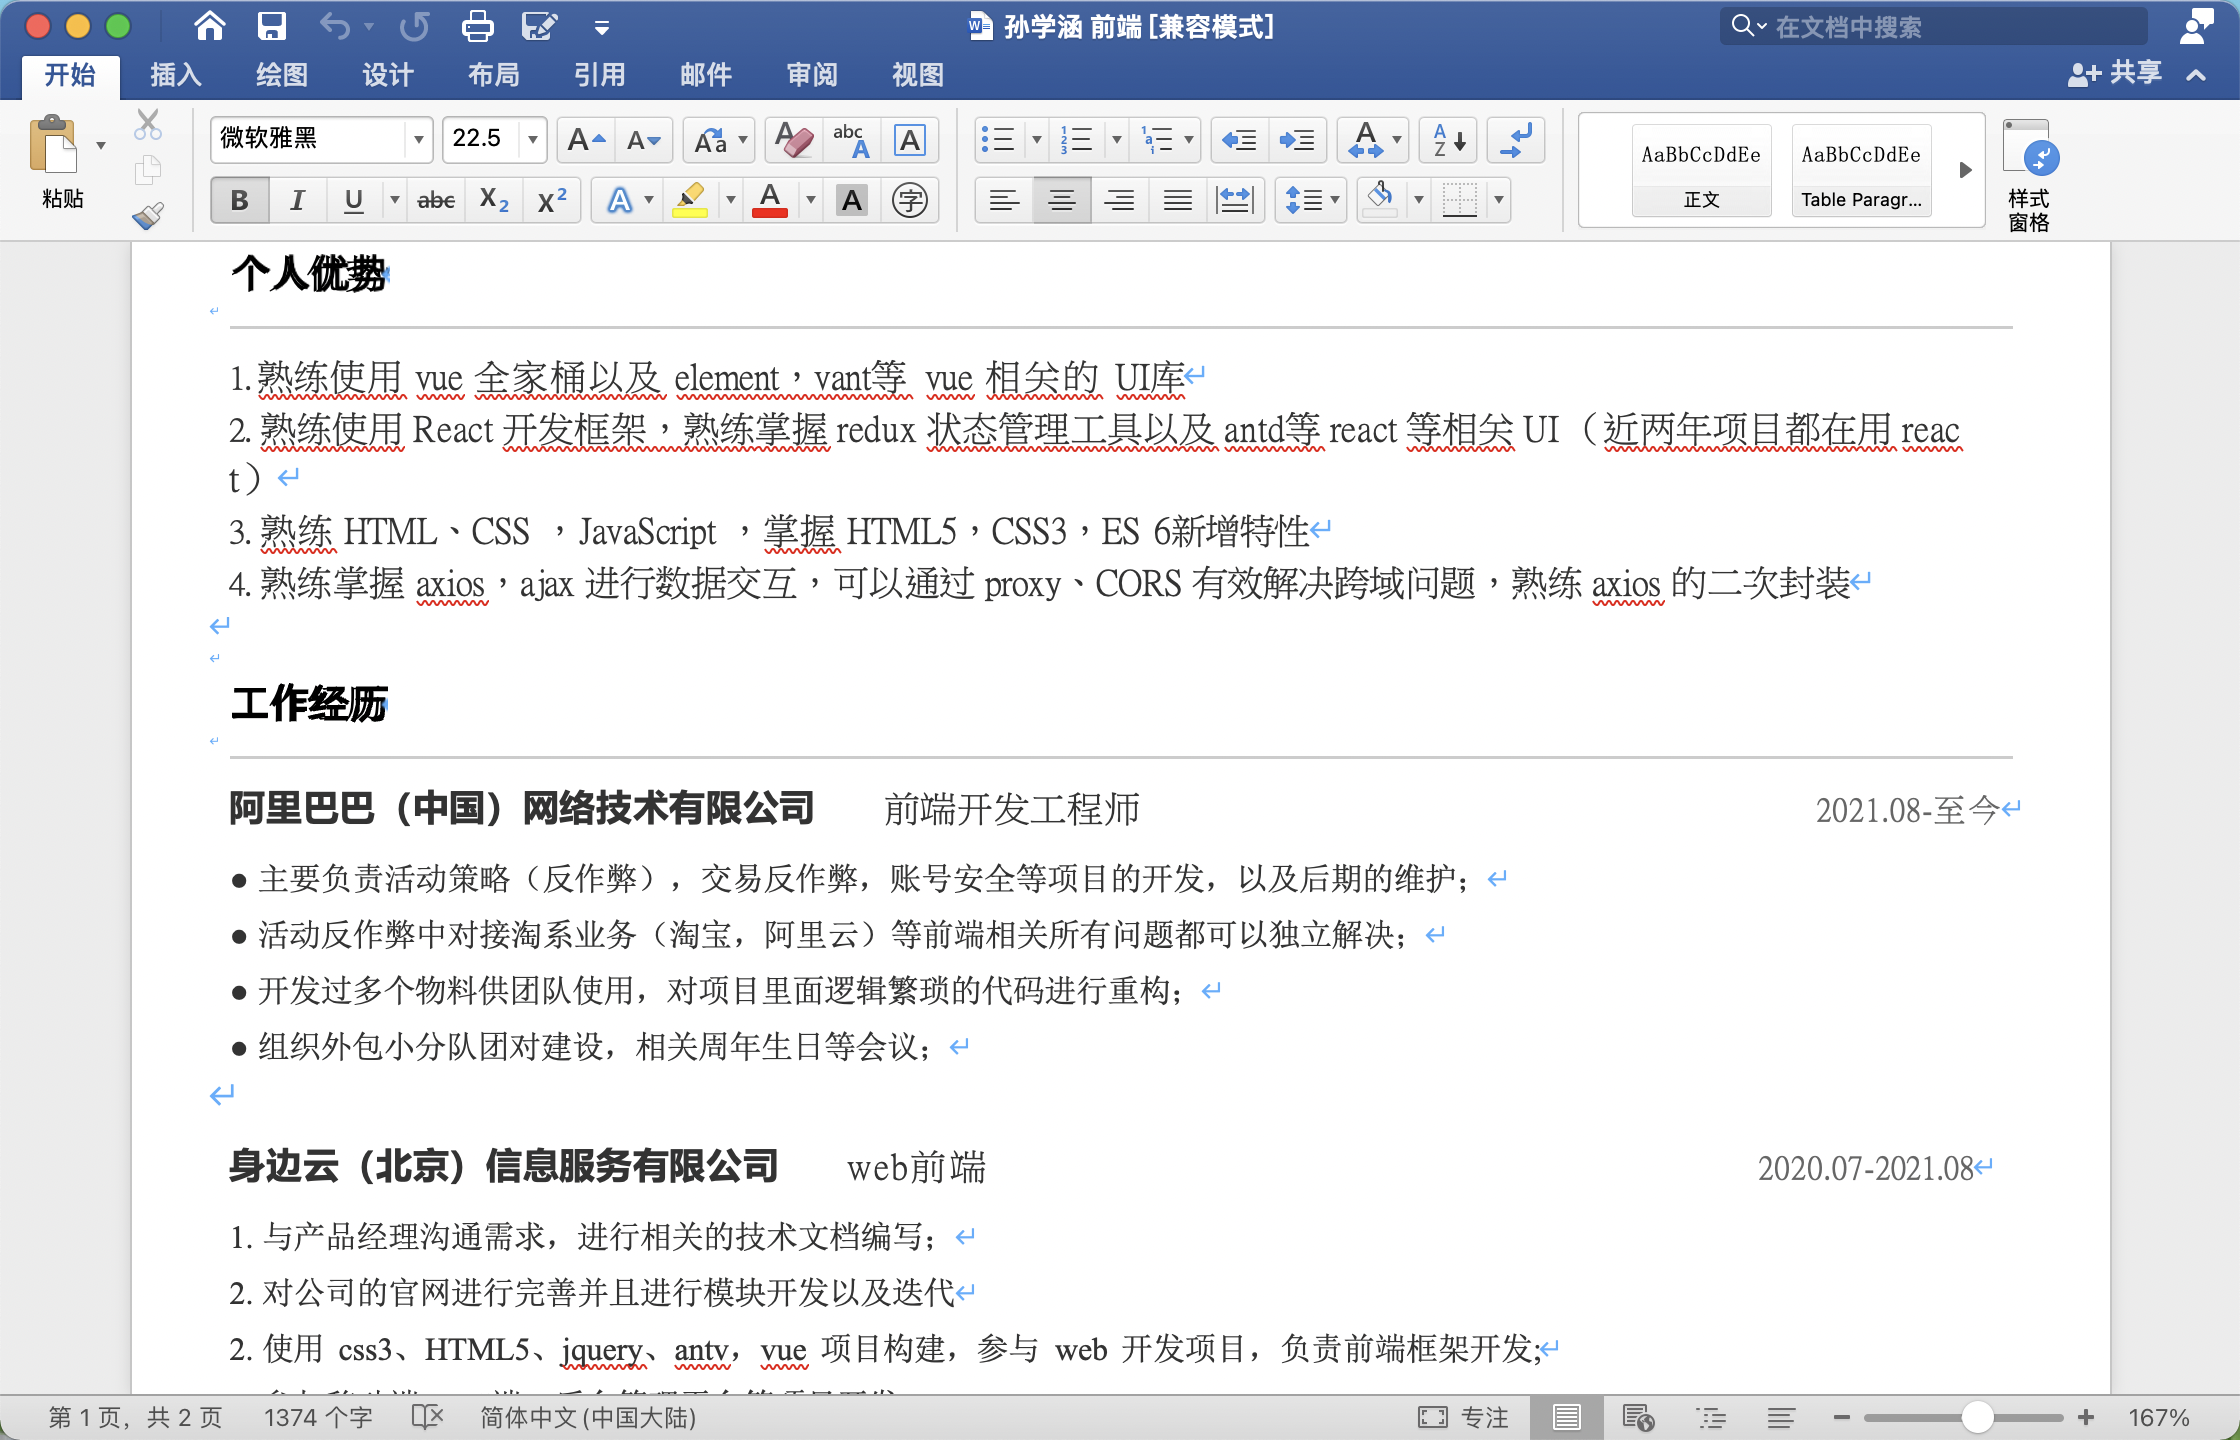The height and width of the screenshot is (1440, 2240).
Task: Open the Styles pane
Action: click(2029, 175)
